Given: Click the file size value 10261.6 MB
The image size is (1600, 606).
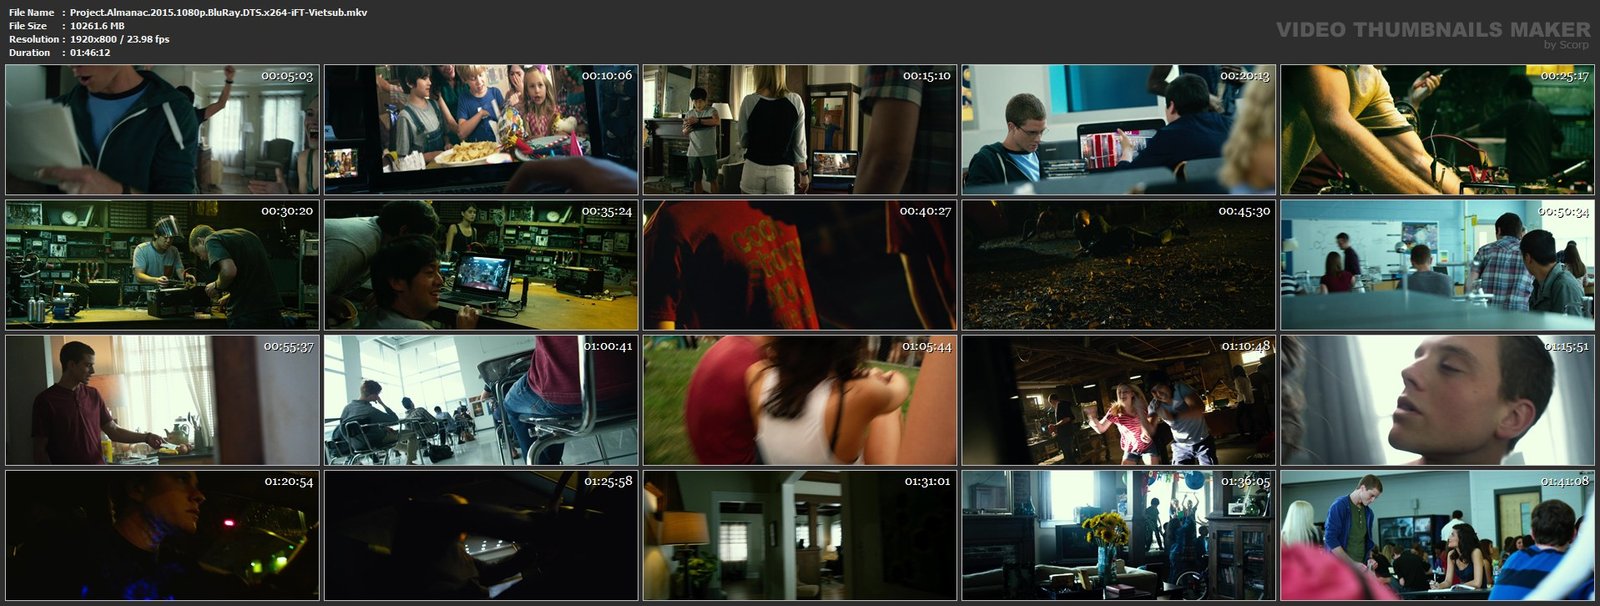Looking at the screenshot, I should [97, 26].
